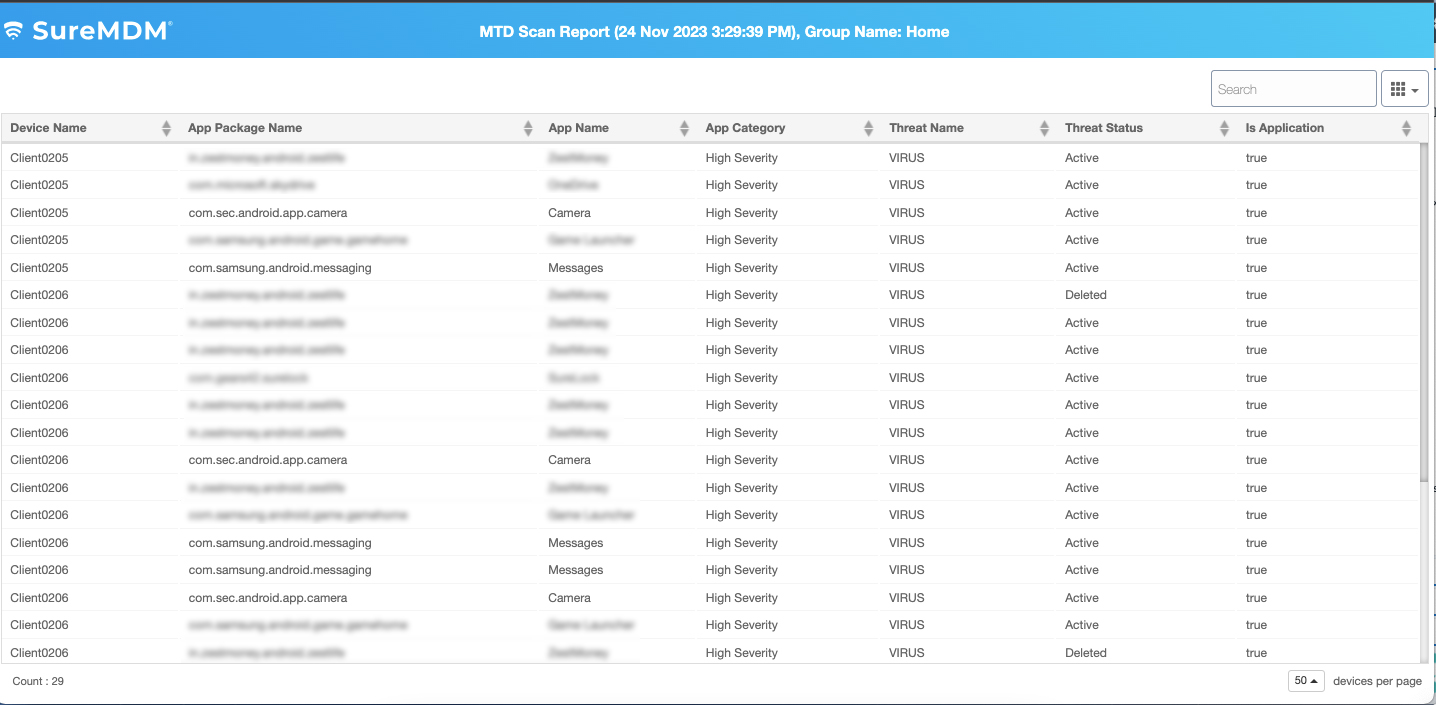Click the ascending sort arrow on App Package Name

(x=527, y=123)
